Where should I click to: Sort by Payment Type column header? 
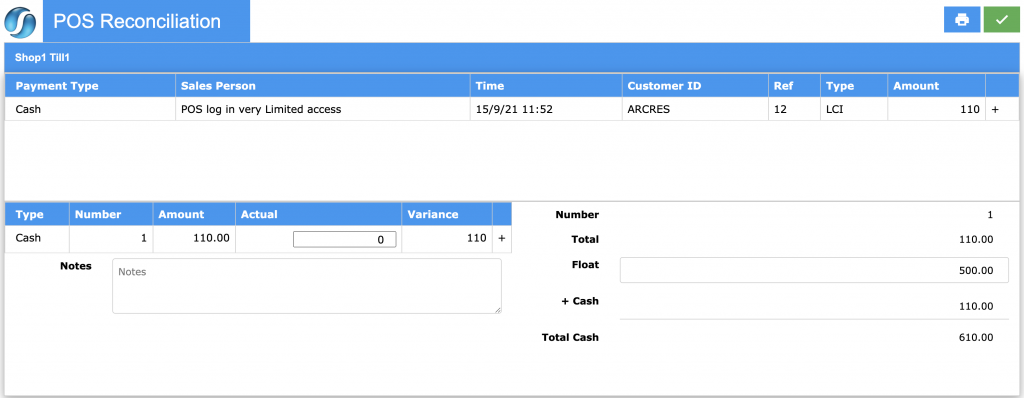90,86
